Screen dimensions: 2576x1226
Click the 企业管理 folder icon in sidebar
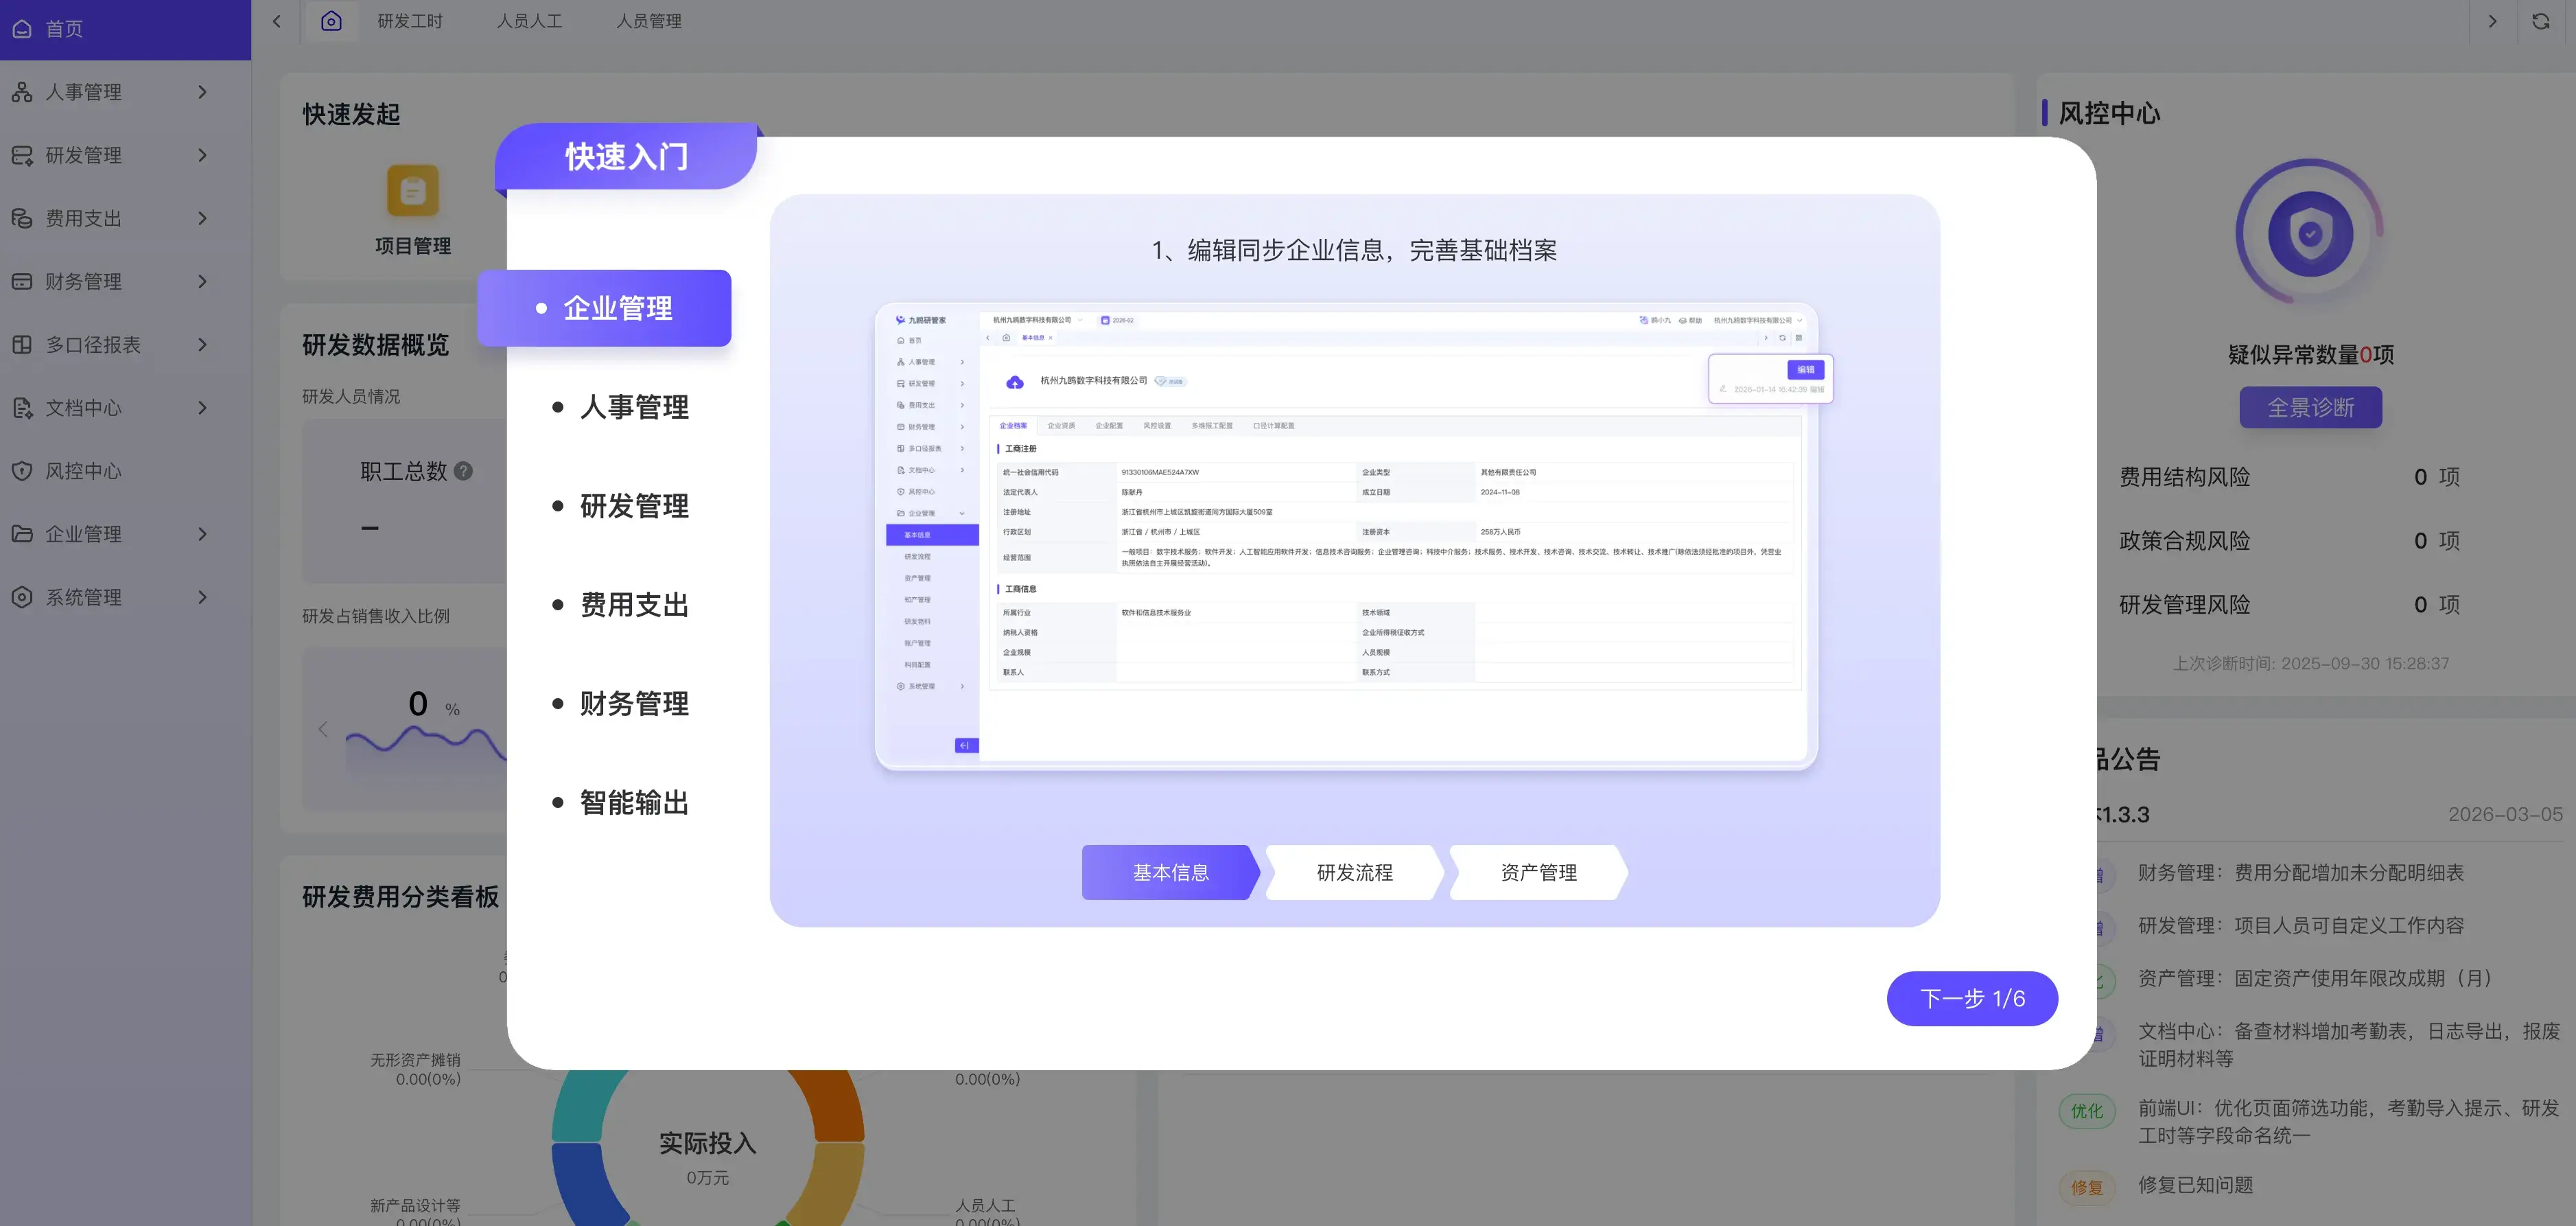coord(22,534)
